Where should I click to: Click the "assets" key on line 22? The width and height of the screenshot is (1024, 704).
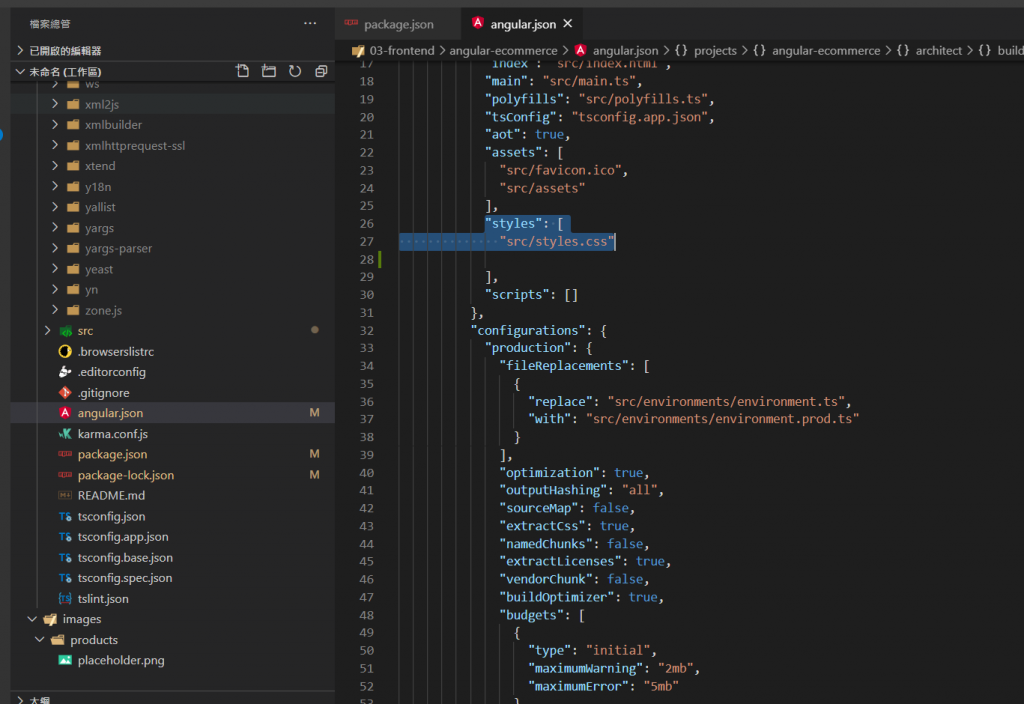pos(513,152)
